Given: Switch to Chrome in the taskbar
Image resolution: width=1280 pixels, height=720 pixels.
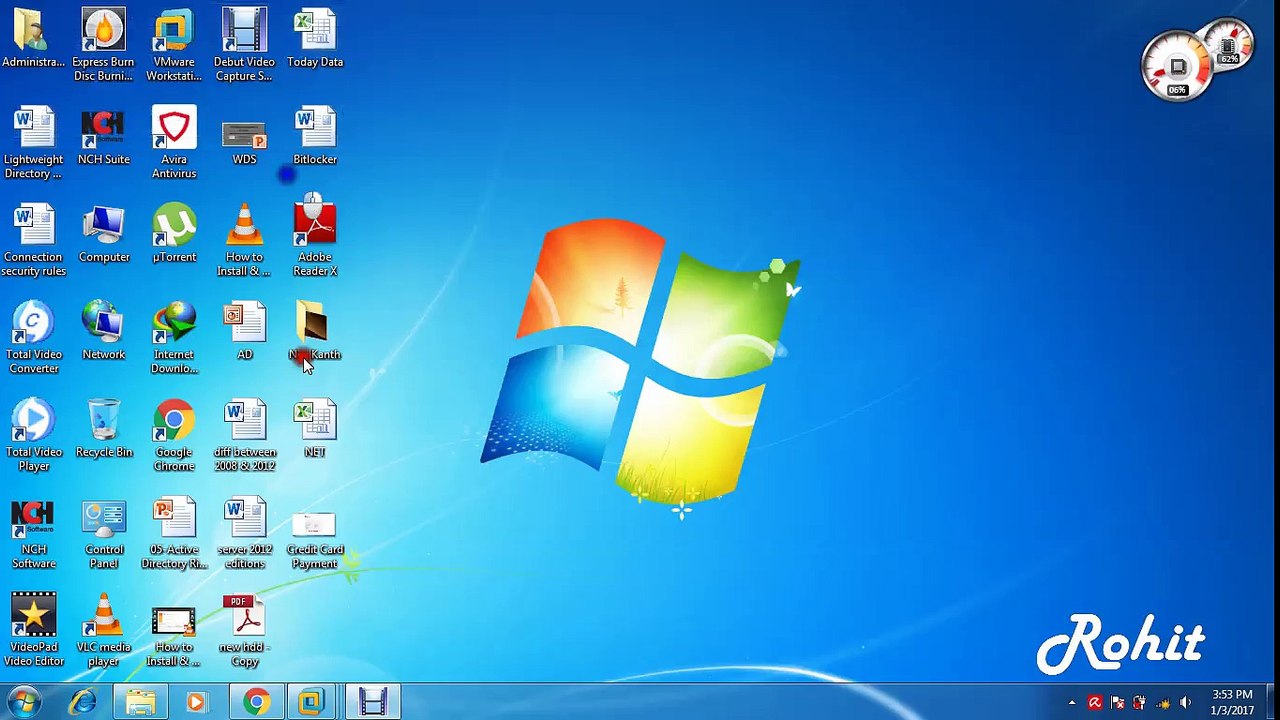Looking at the screenshot, I should coord(256,702).
